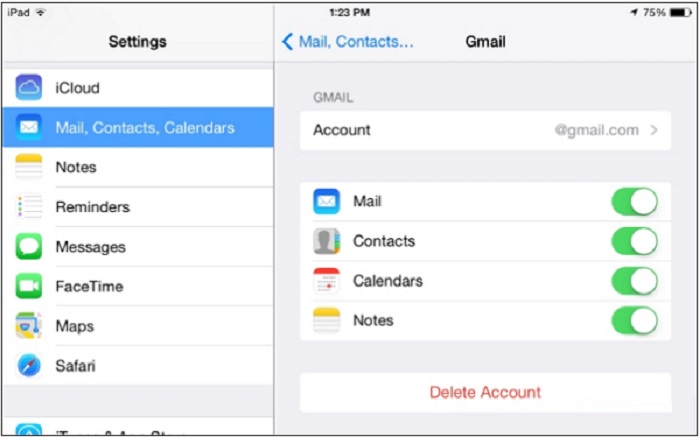Tap the Mail icon in Gmail panel
The image size is (700, 437).
click(x=326, y=201)
